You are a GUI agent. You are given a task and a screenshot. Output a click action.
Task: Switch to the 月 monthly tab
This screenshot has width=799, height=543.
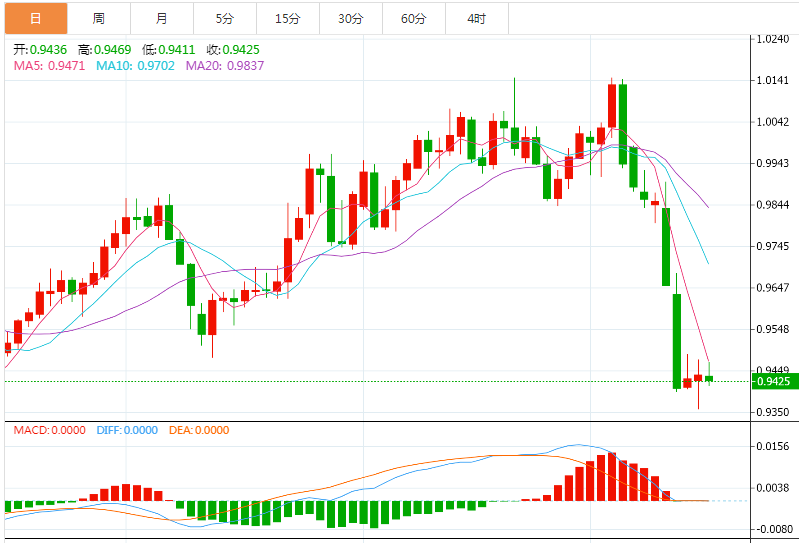pyautogui.click(x=162, y=19)
